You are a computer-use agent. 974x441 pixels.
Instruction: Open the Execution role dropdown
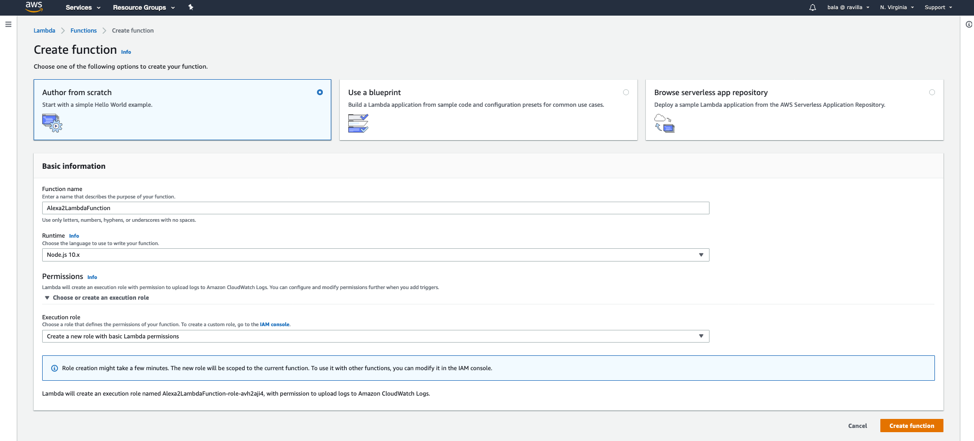point(375,336)
